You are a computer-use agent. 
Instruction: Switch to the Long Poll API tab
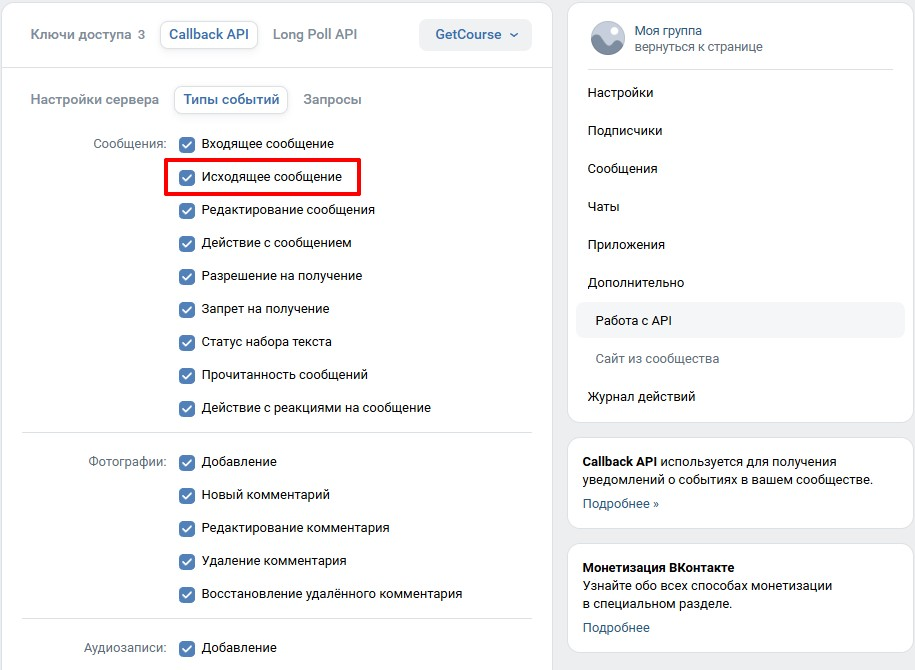click(315, 35)
